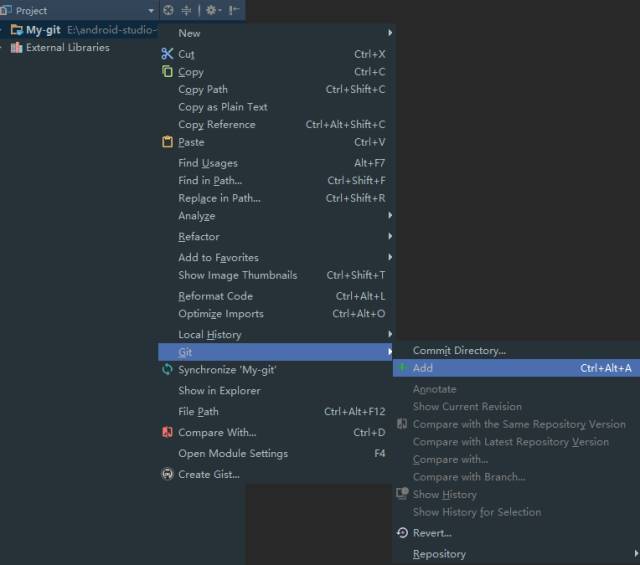The image size is (640, 565).
Task: Click the green plus Add icon
Action: click(x=402, y=368)
